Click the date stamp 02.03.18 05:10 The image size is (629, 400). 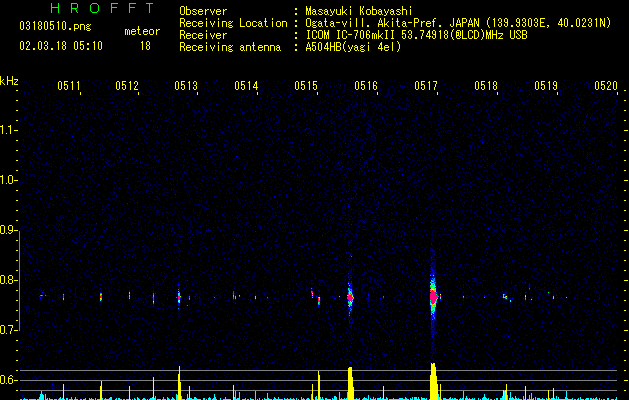coord(61,46)
